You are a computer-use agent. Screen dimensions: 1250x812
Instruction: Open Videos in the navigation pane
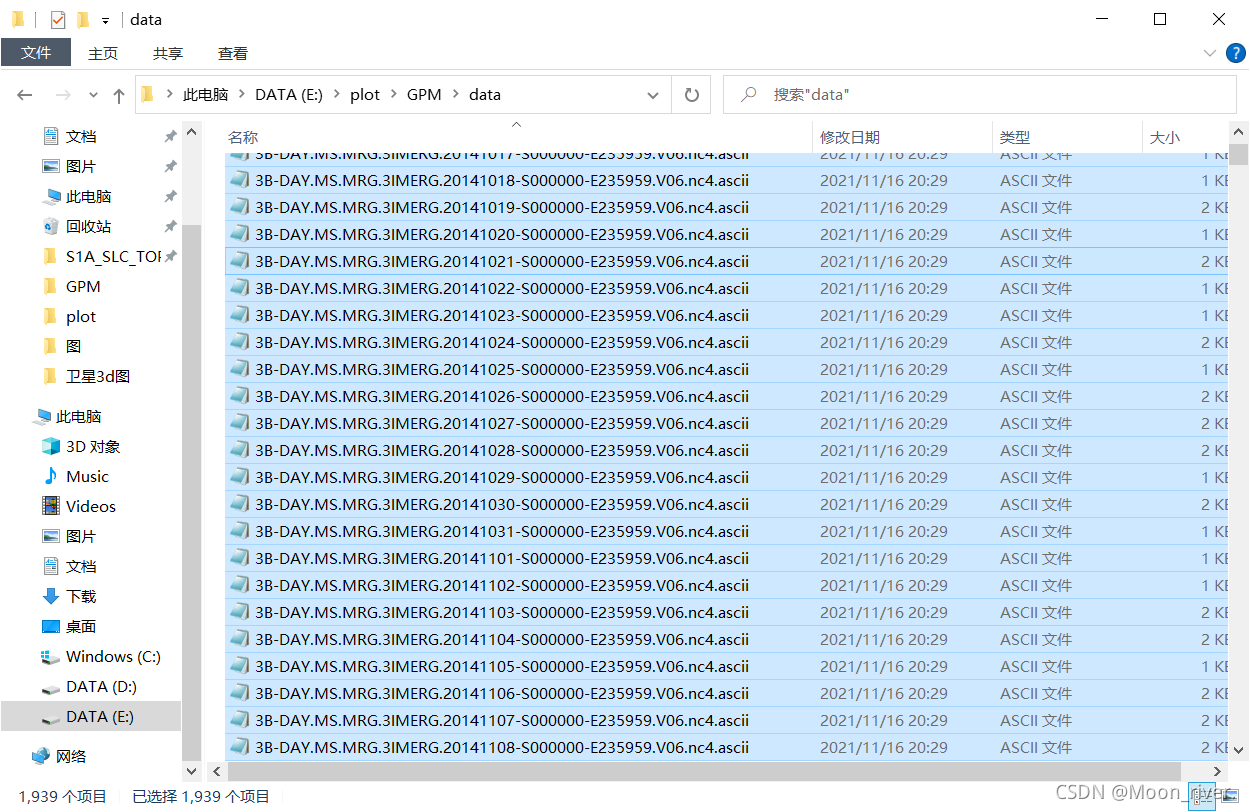point(91,506)
